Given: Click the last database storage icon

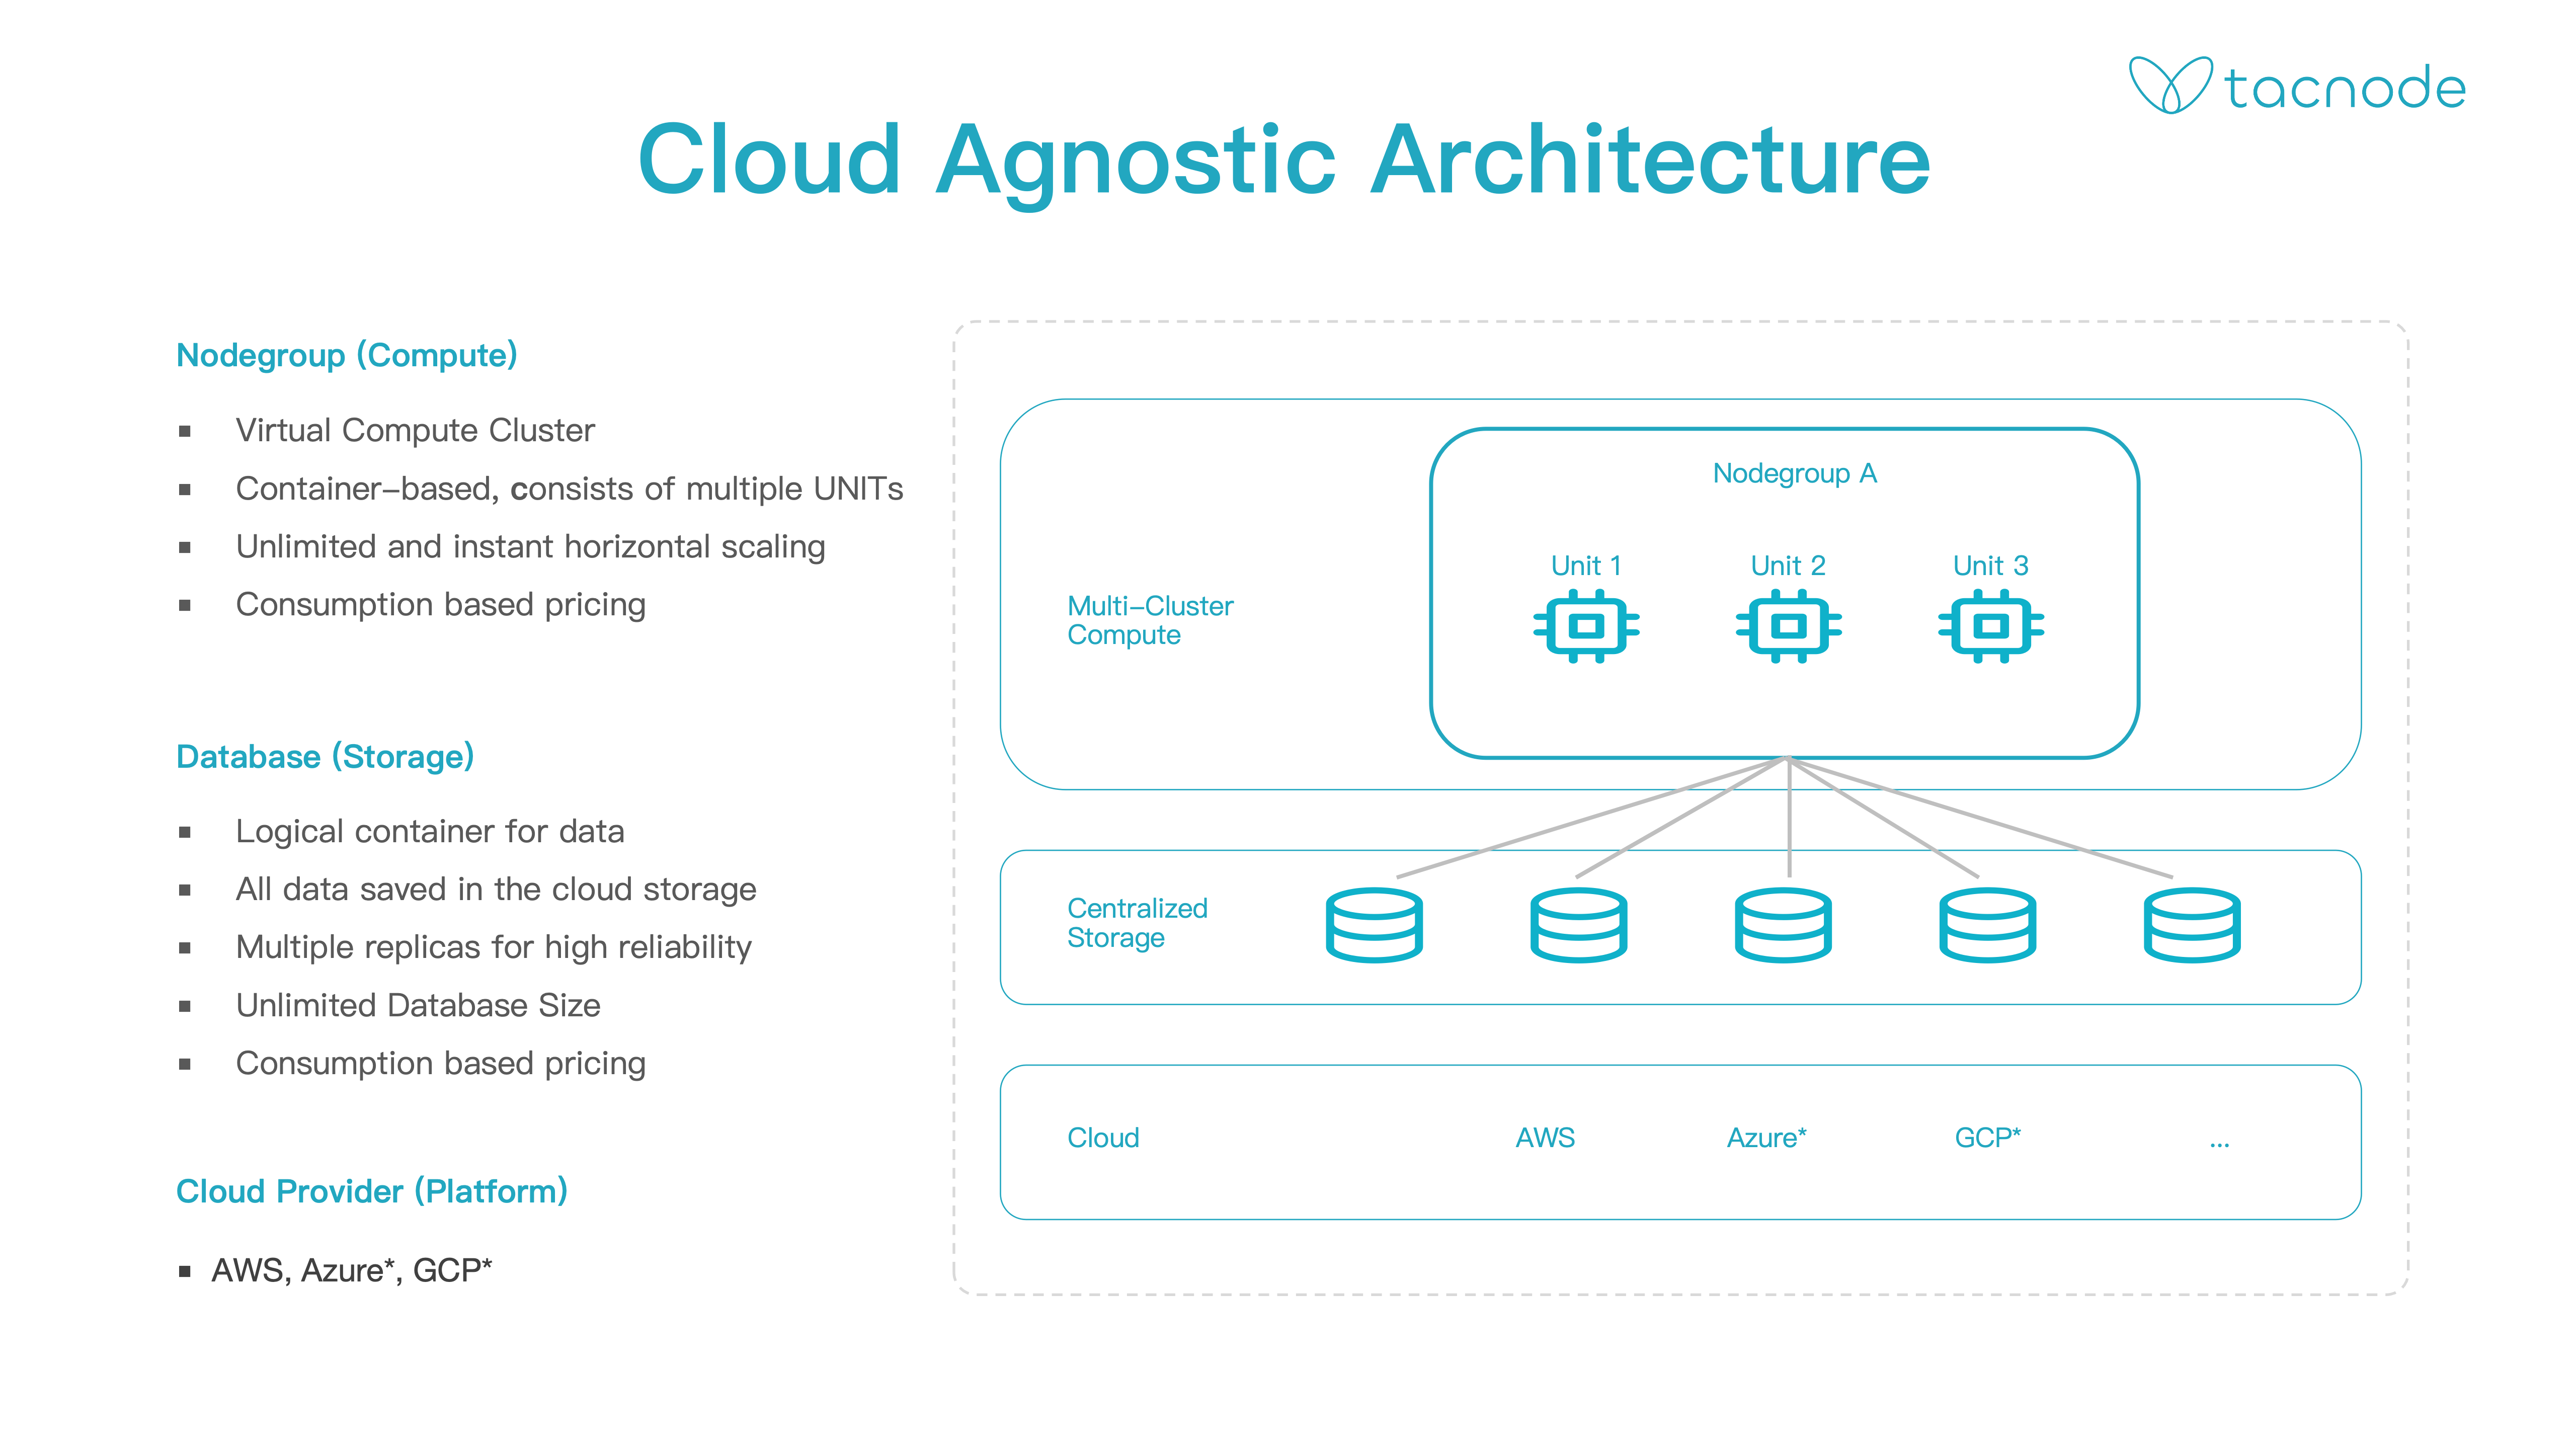Looking at the screenshot, I should pyautogui.click(x=2192, y=925).
